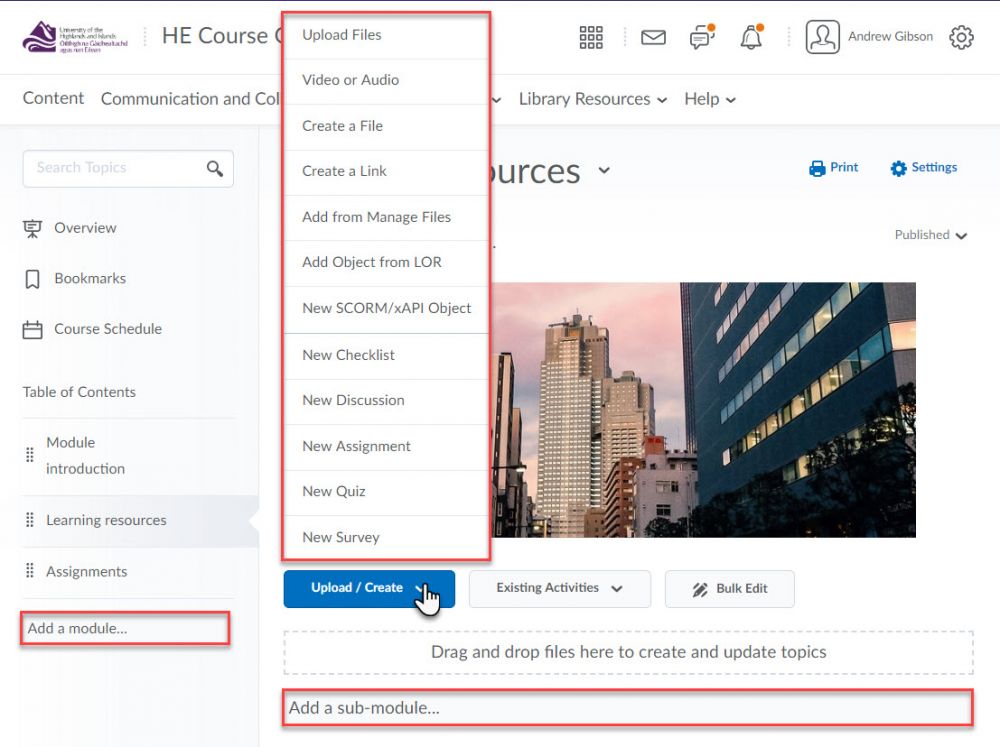This screenshot has height=747, width=1000.
Task: Click the Andrew Gibson username
Action: tap(890, 36)
